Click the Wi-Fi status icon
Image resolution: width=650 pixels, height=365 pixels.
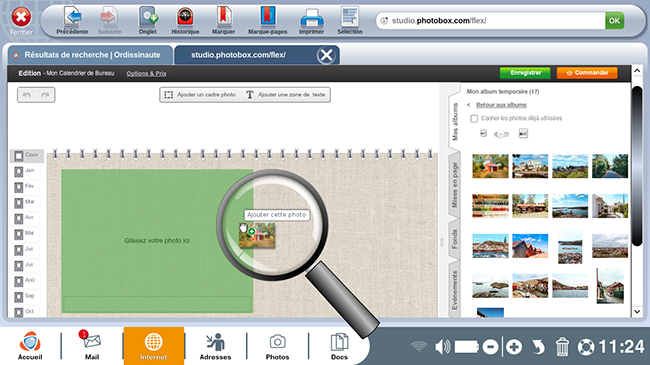pos(419,346)
